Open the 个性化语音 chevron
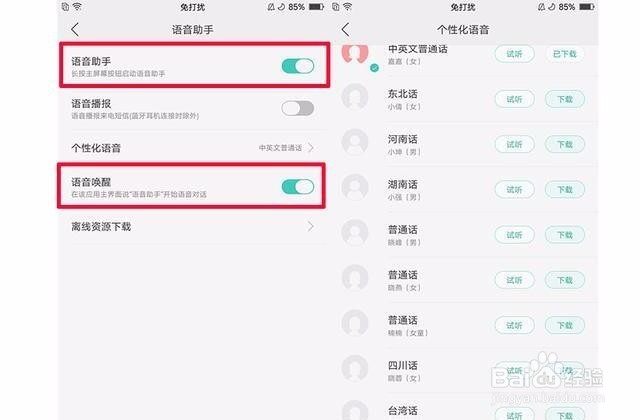Viewport: 640px width, 420px height. pos(311,147)
